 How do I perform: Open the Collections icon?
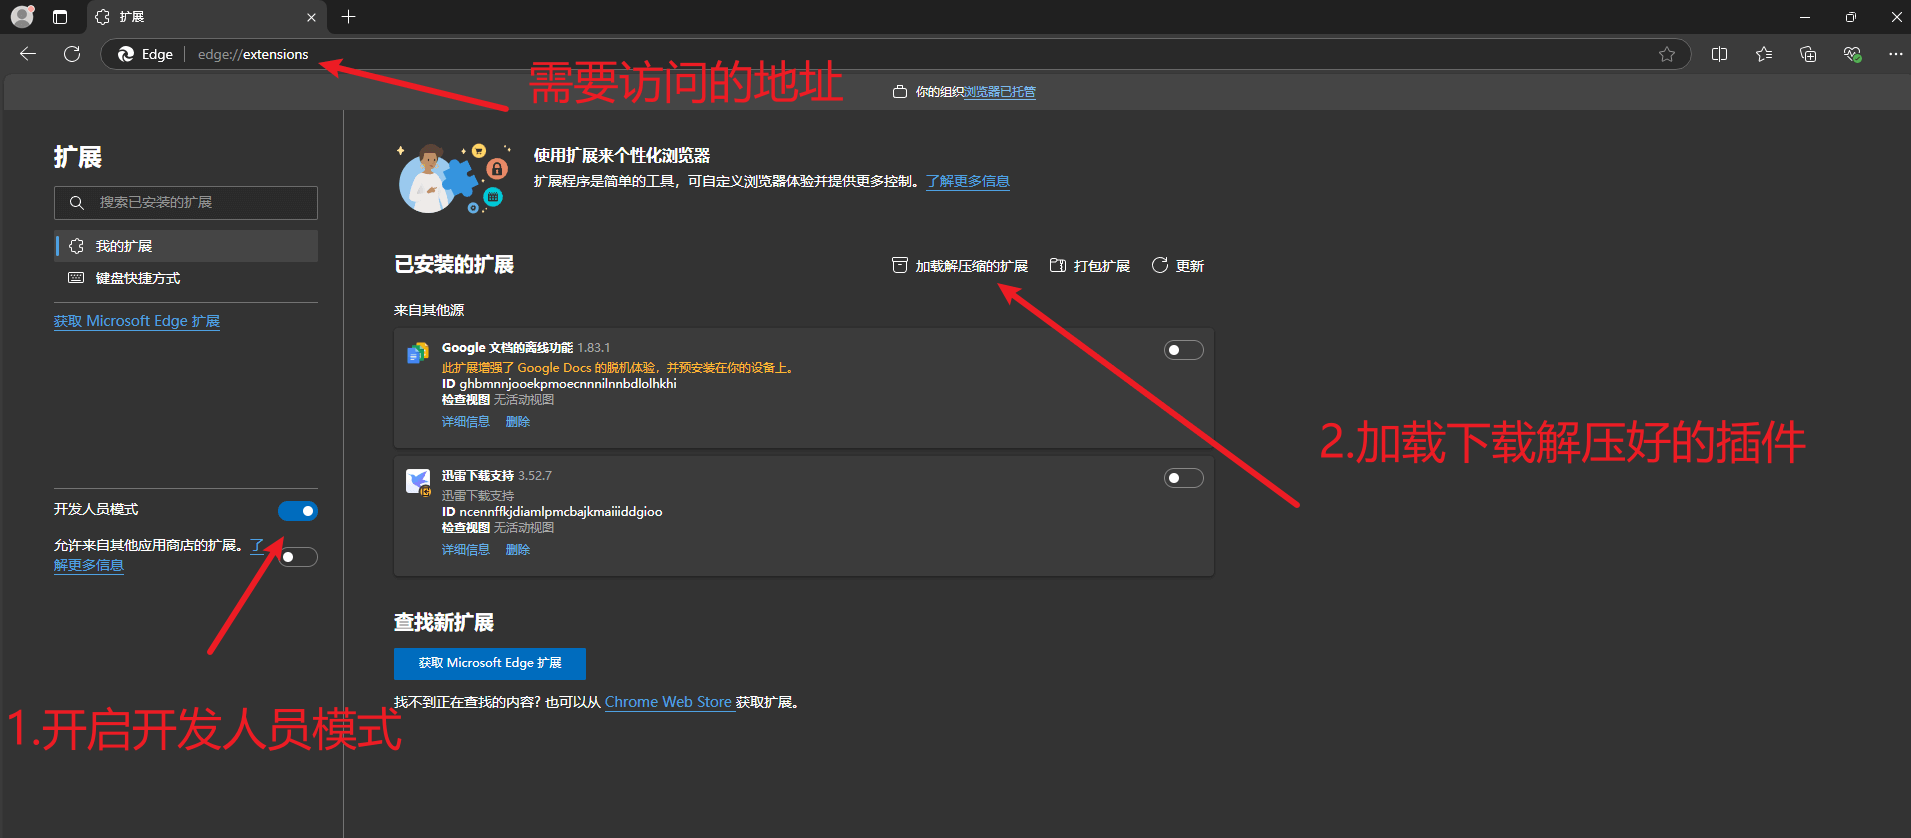coord(1808,54)
